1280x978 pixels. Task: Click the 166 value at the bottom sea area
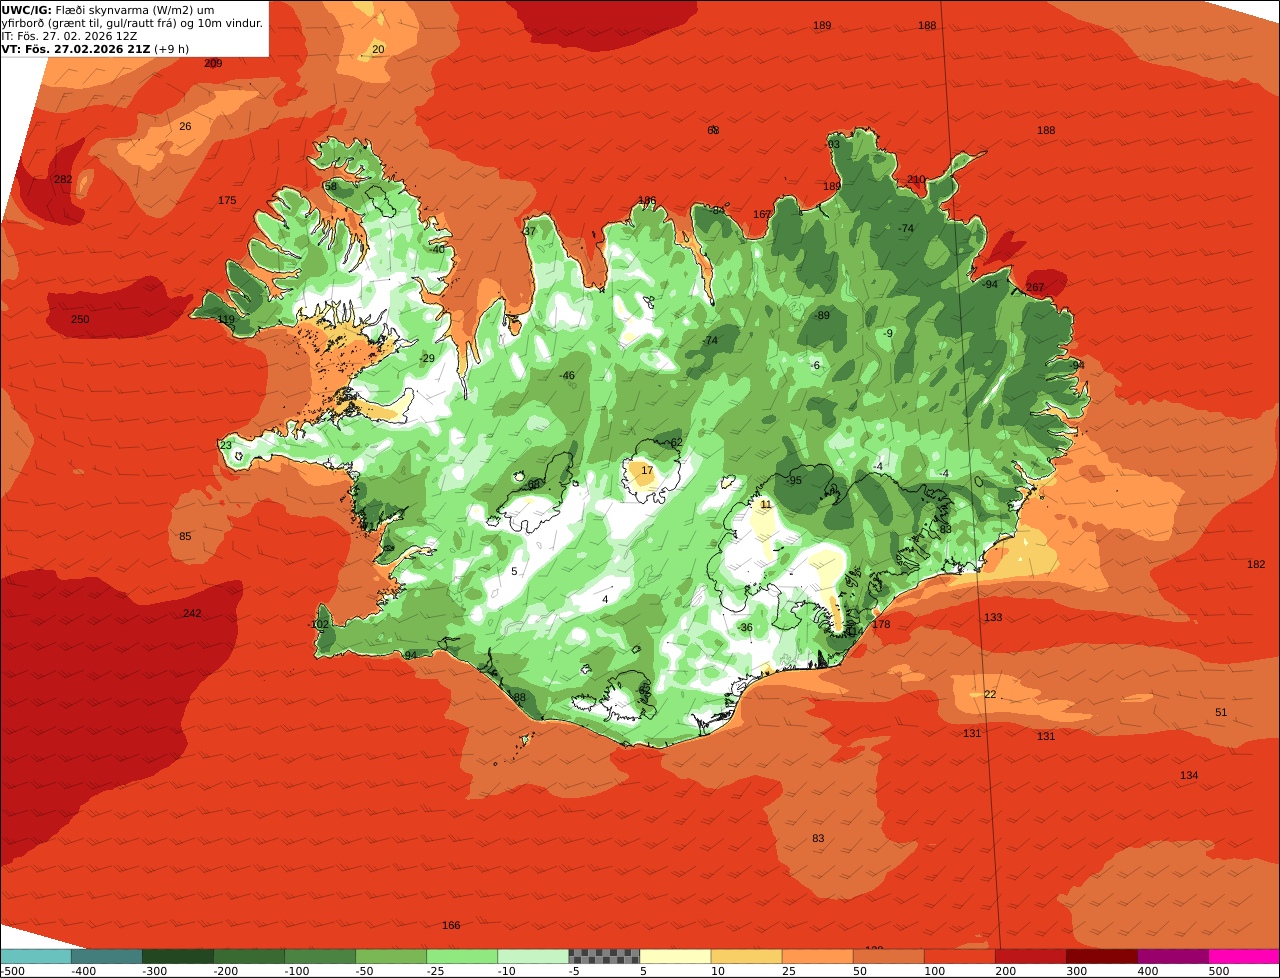click(451, 926)
